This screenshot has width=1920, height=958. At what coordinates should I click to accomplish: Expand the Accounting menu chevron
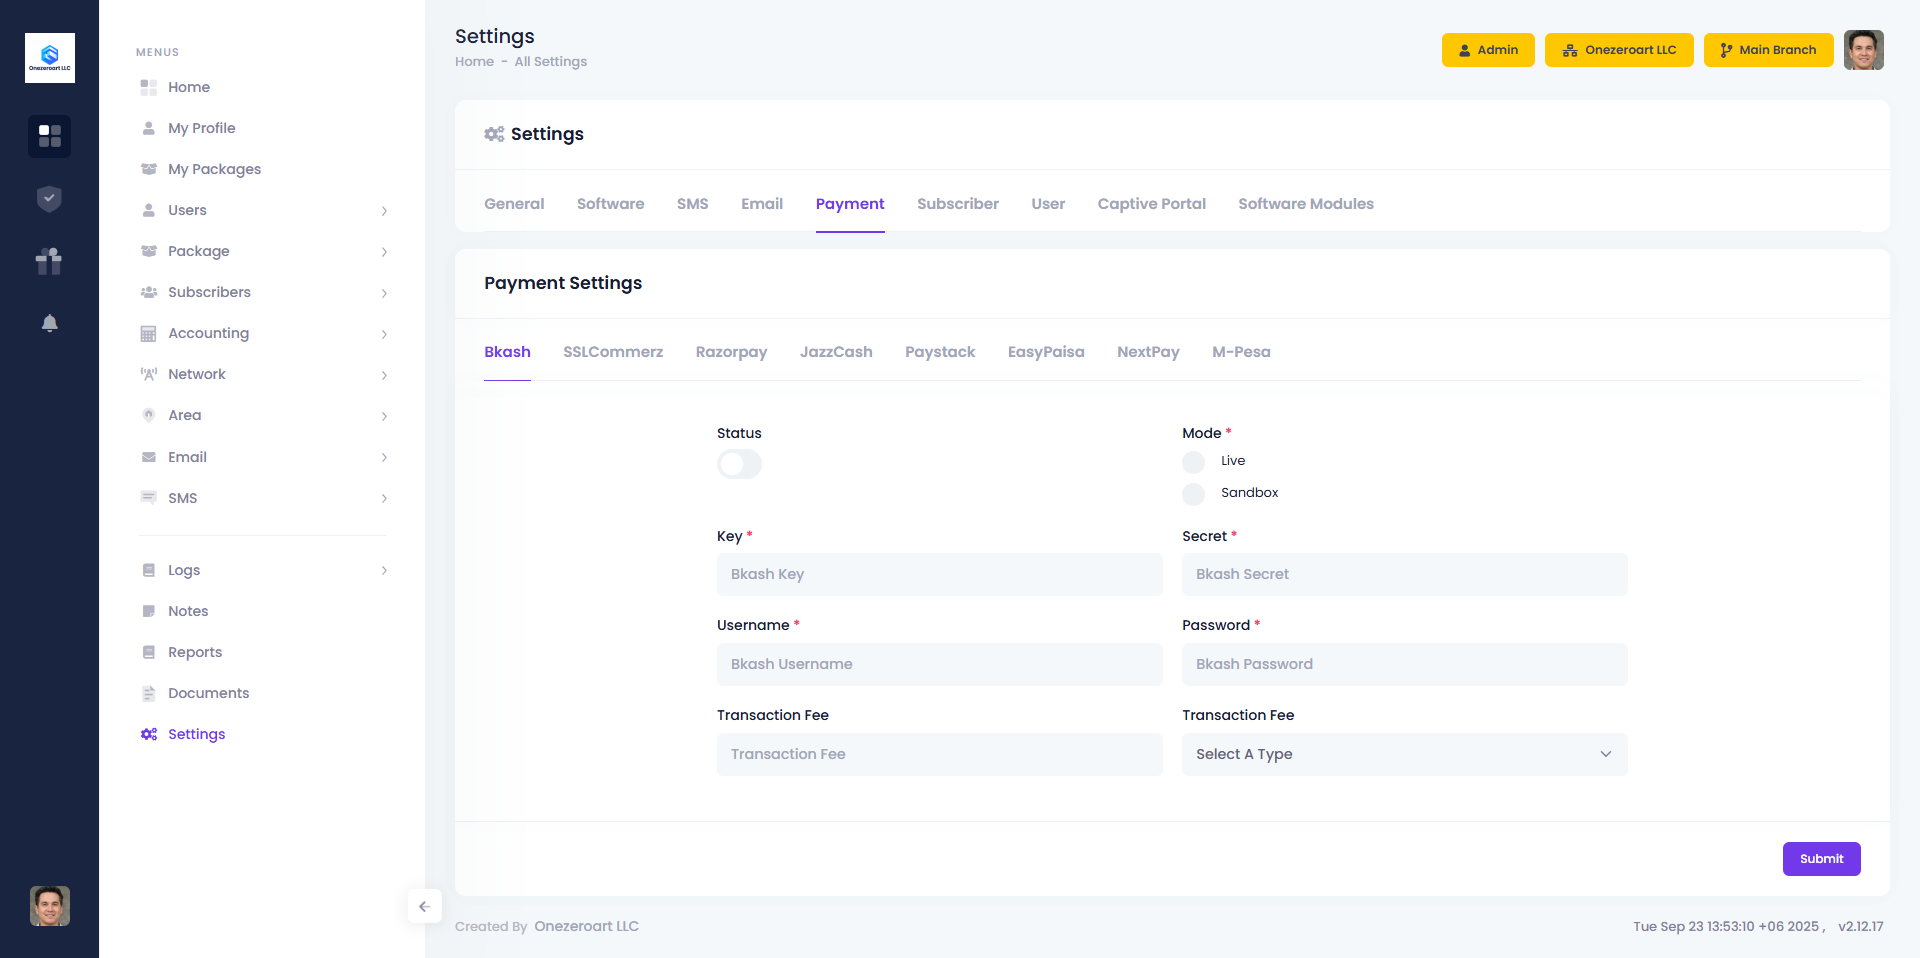(x=384, y=334)
